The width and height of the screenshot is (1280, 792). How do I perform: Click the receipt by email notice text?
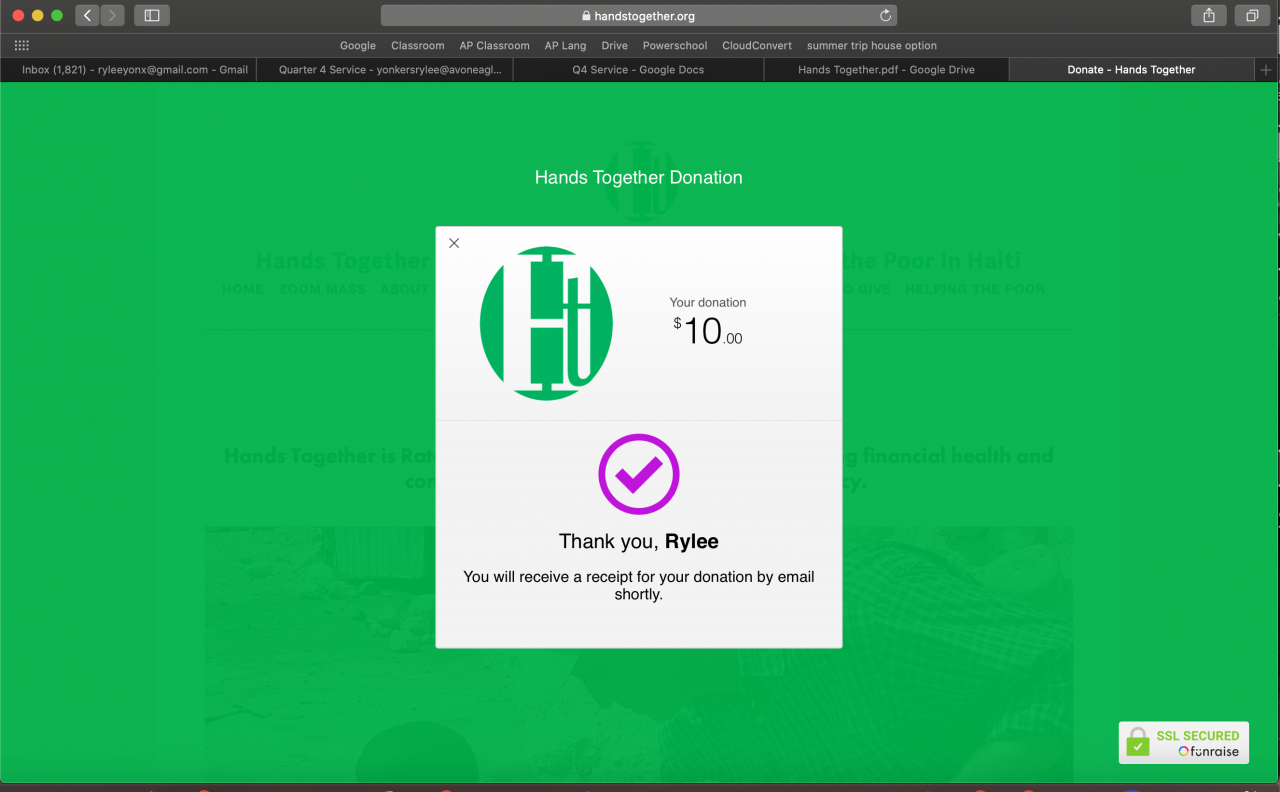[x=639, y=586]
